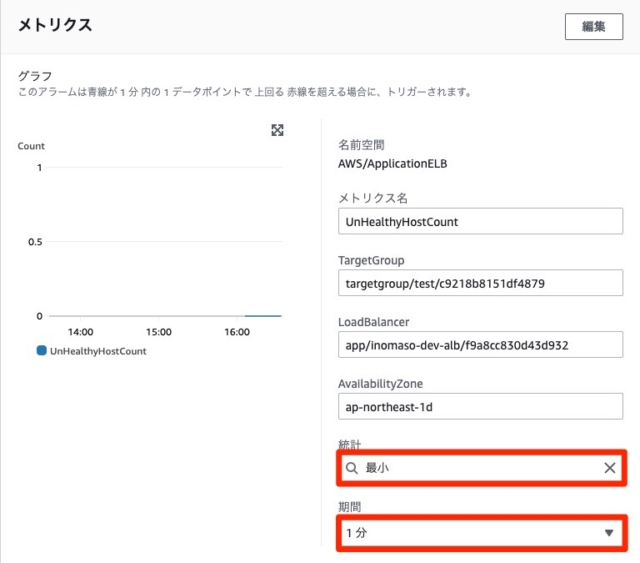Click the メトリクス名 input field
This screenshot has width=640, height=563.
point(480,221)
